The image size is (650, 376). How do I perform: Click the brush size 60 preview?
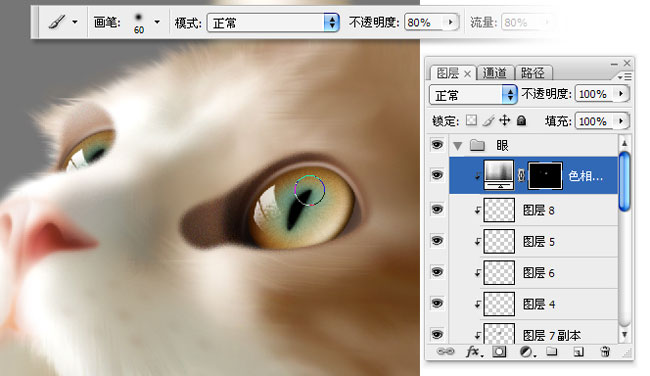click(138, 23)
